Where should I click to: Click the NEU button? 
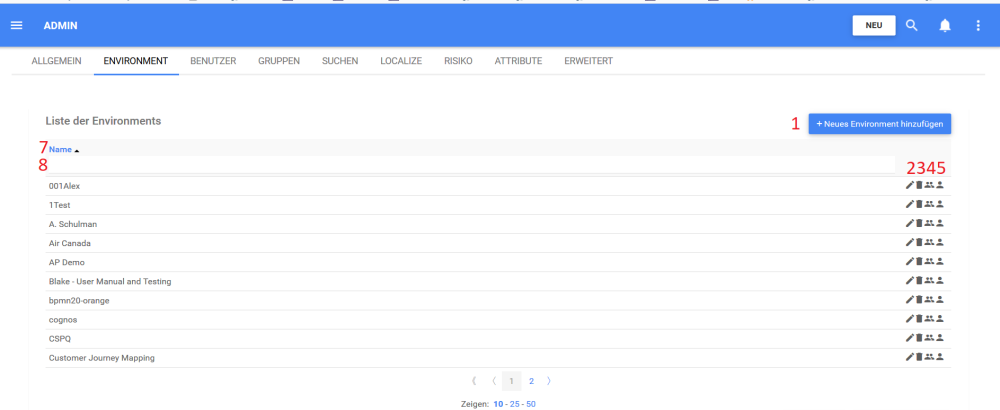(874, 26)
